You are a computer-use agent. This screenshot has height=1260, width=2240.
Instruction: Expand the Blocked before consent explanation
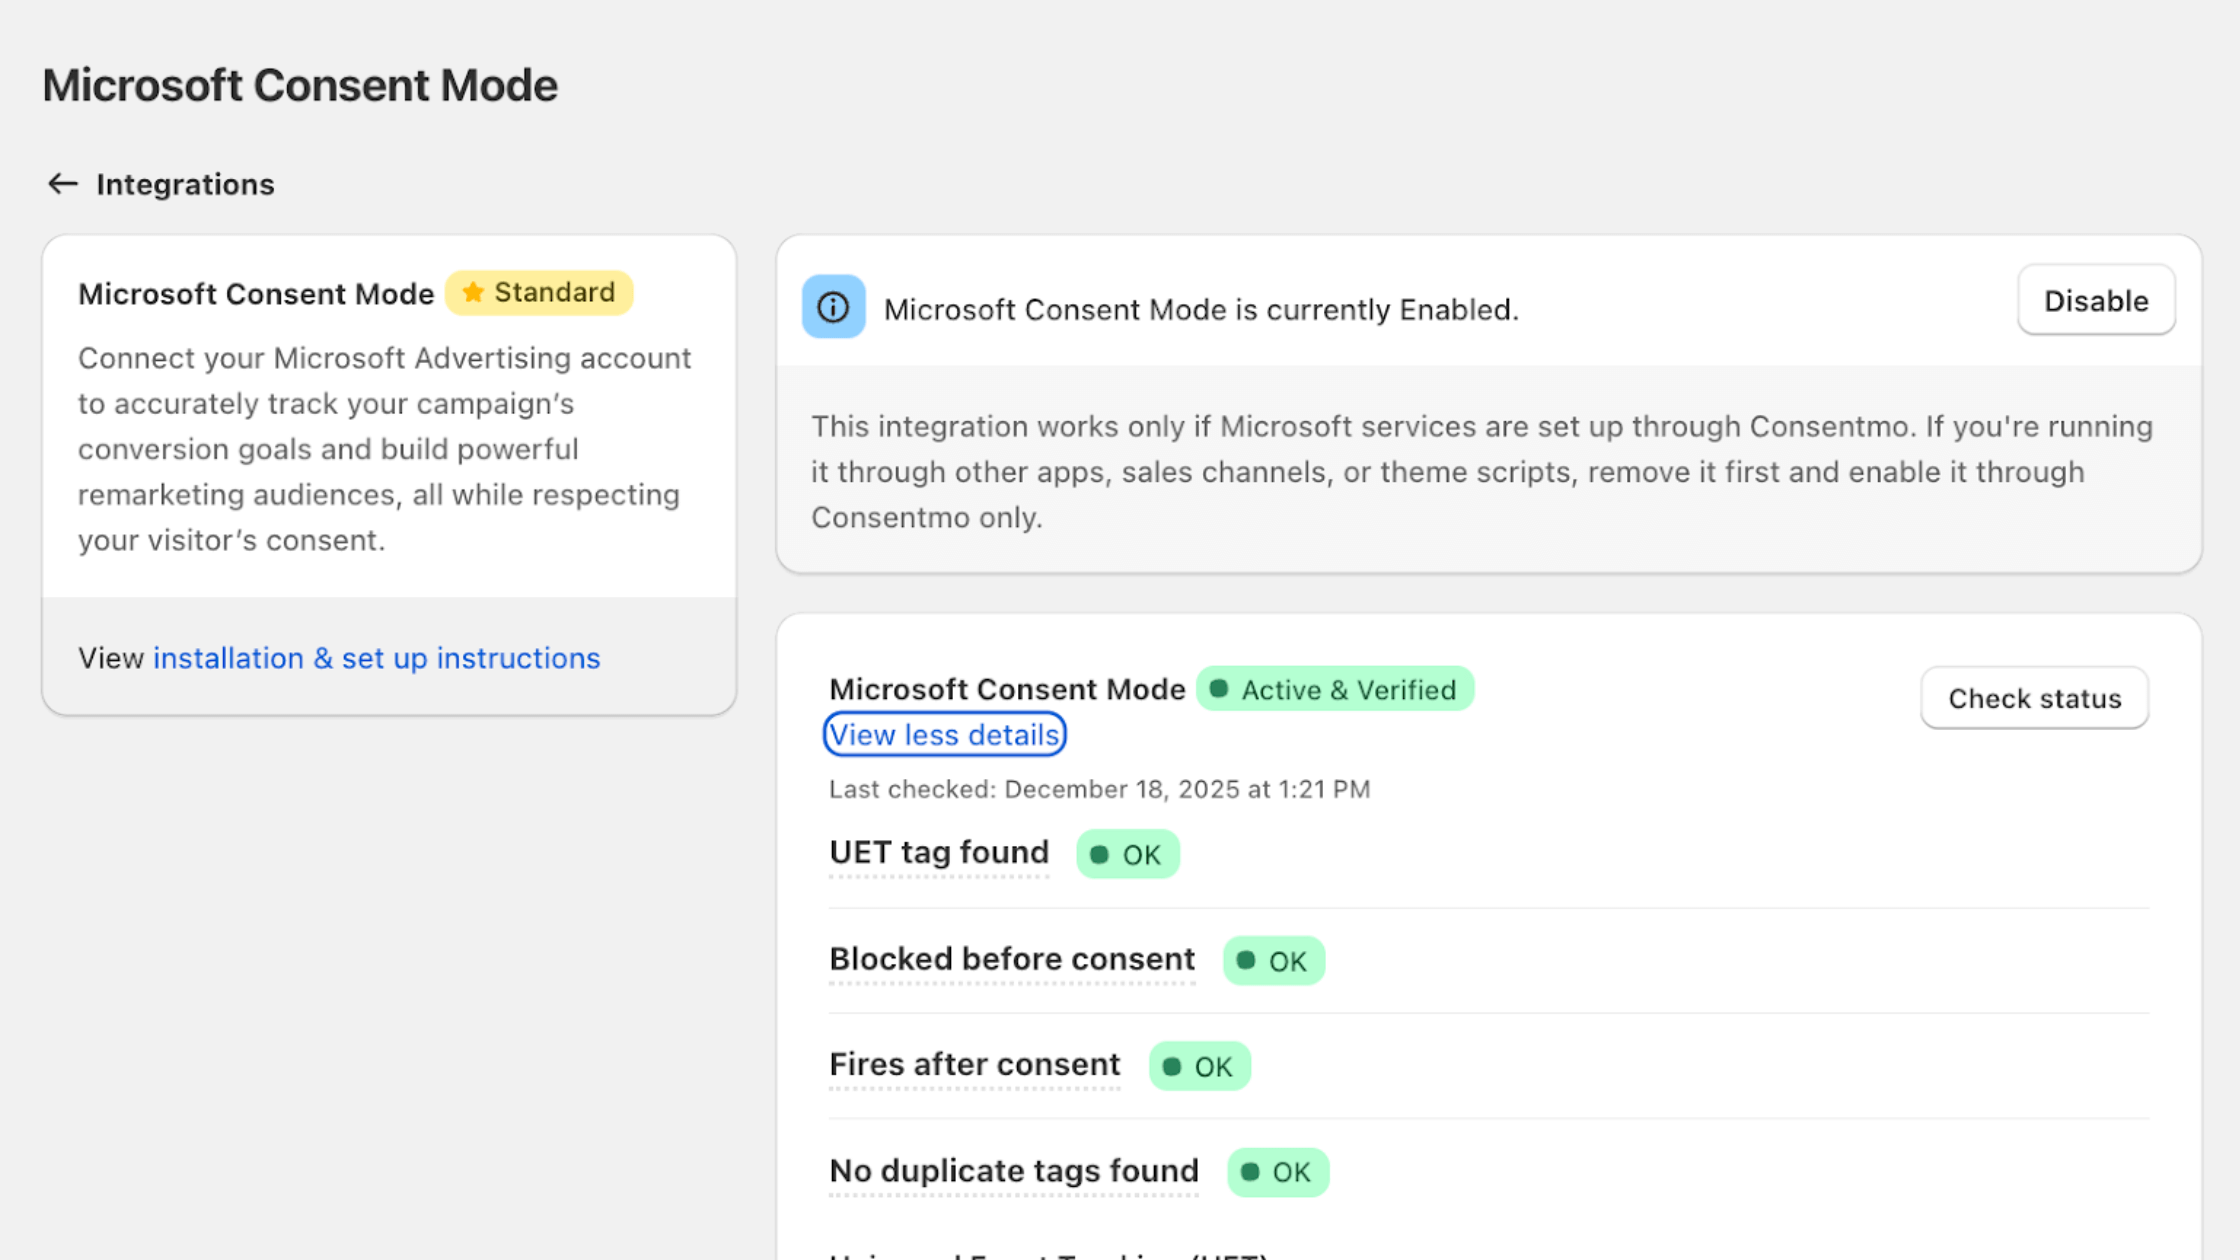[1011, 958]
